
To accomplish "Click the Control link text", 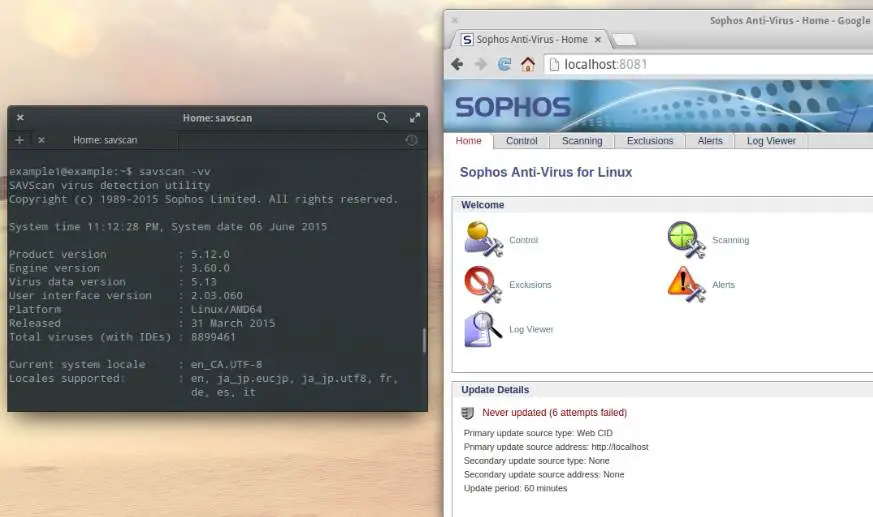I will click(x=523, y=240).
